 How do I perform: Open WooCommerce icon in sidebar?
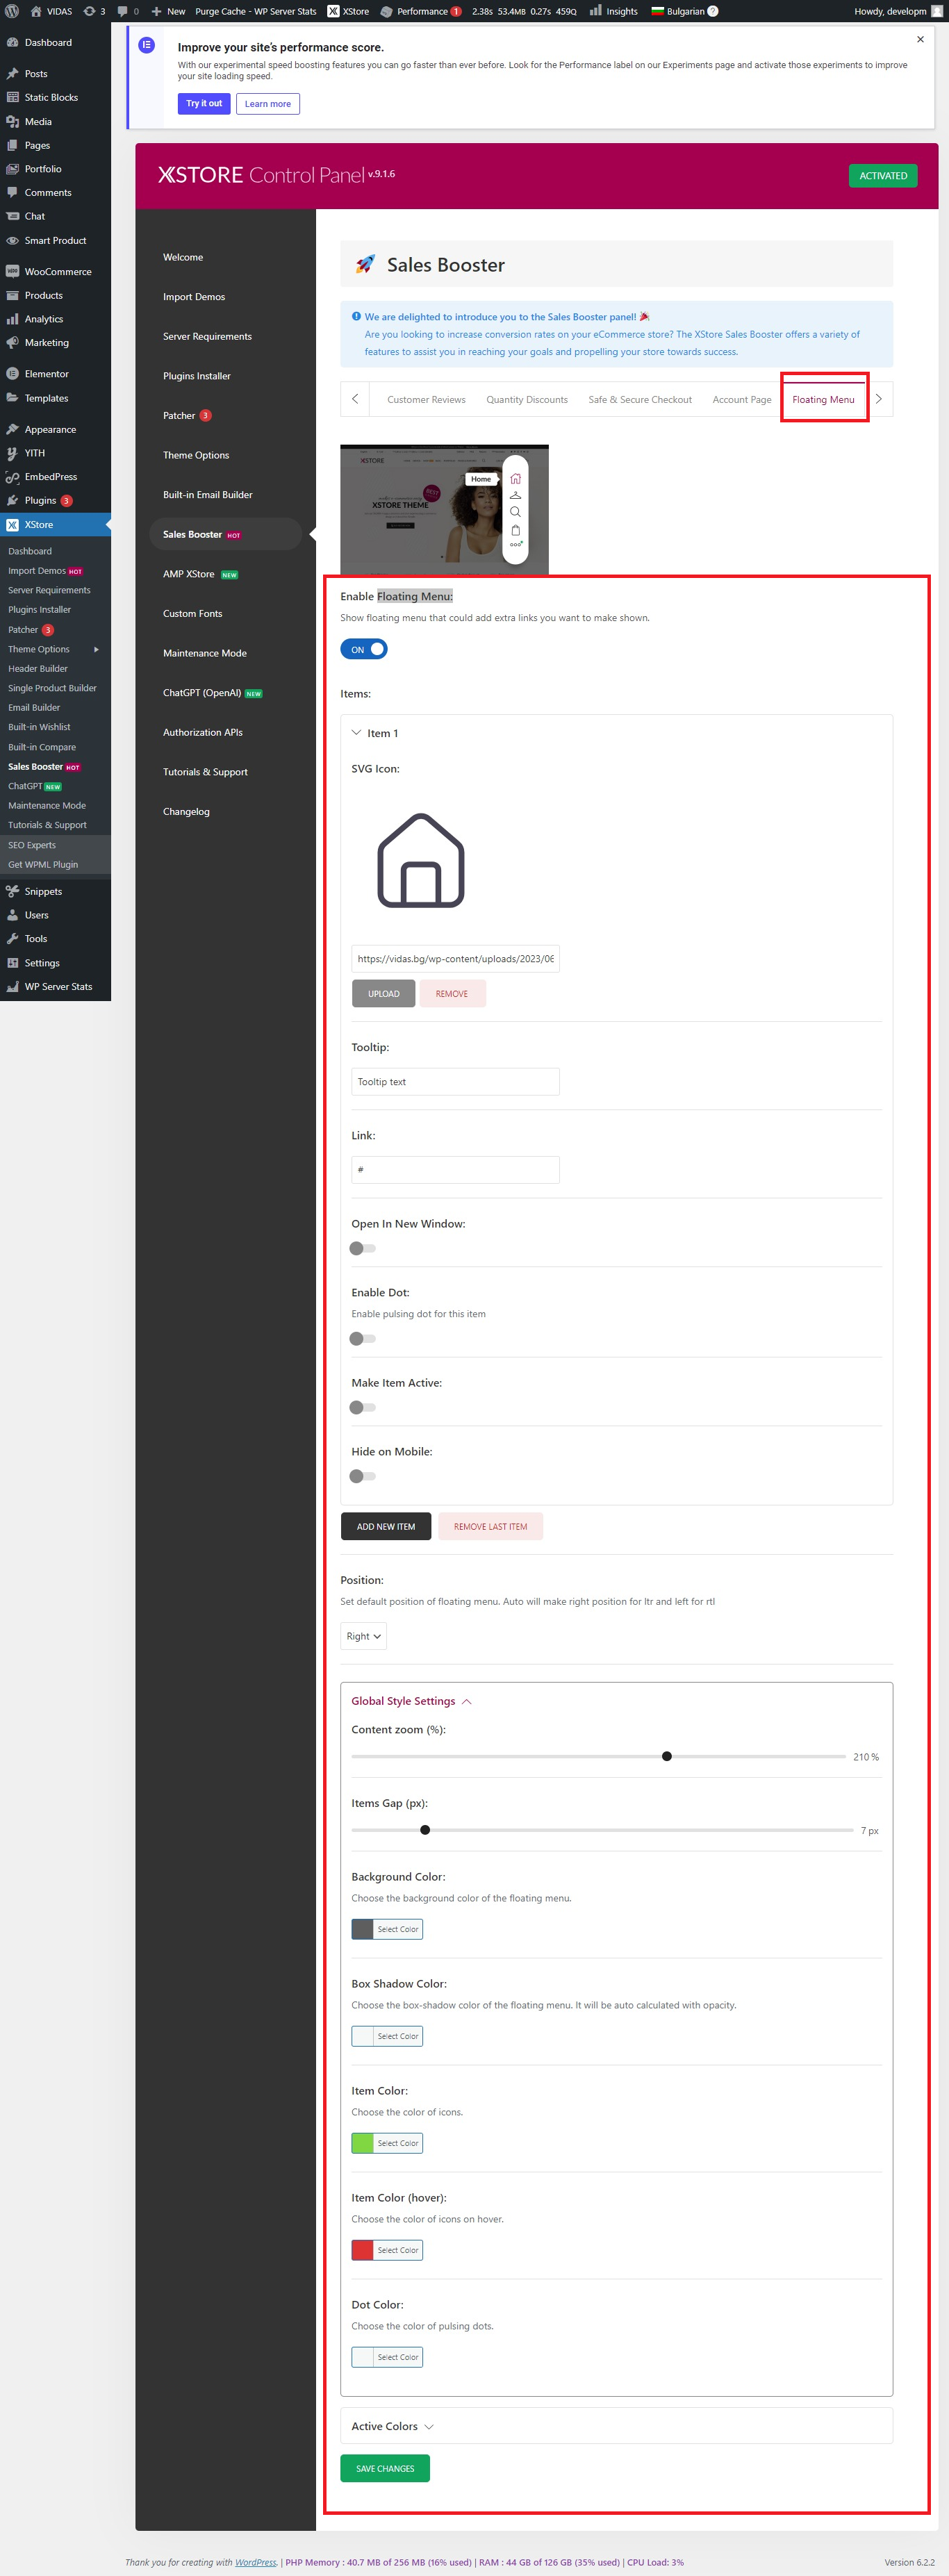point(12,271)
